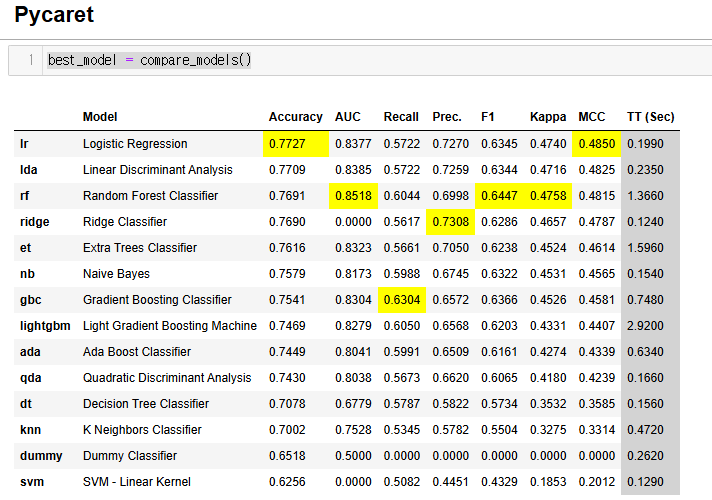Click line number 1 in code cell
The height and width of the screenshot is (500, 712).
coord(31,60)
